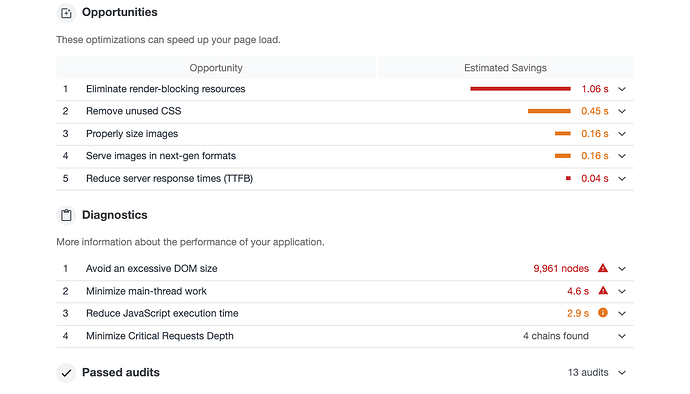This screenshot has height=394, width=690.
Task: Click the 2.9 s JavaScript execution value
Action: pyautogui.click(x=578, y=313)
